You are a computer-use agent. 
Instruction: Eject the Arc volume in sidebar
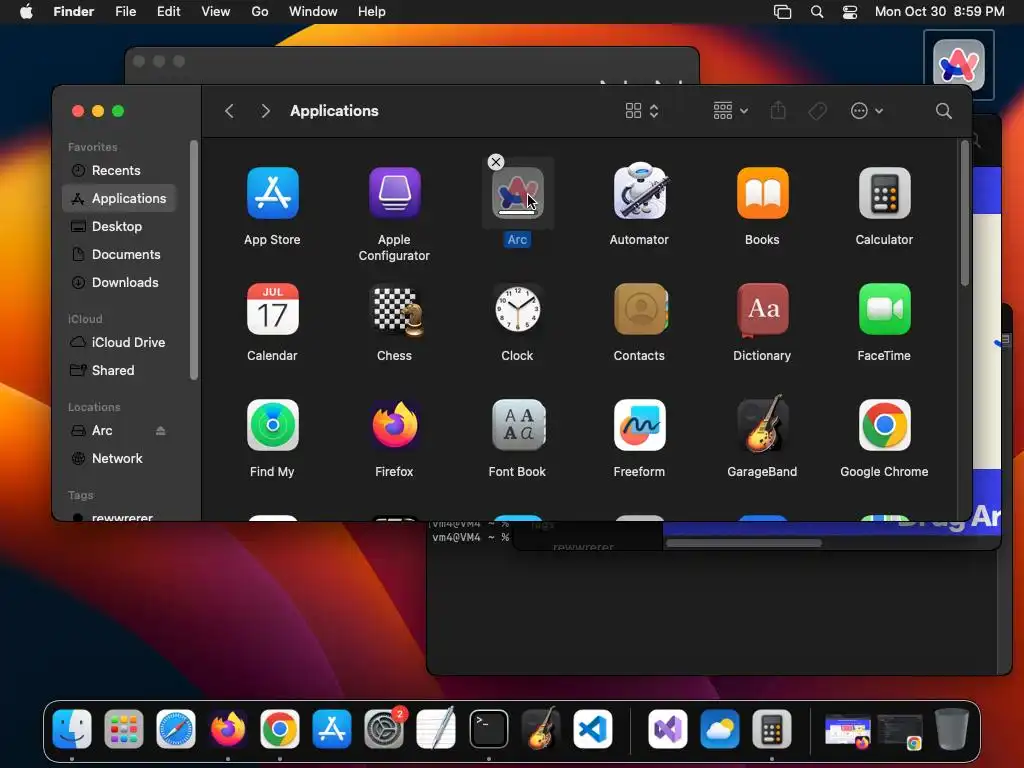click(161, 430)
